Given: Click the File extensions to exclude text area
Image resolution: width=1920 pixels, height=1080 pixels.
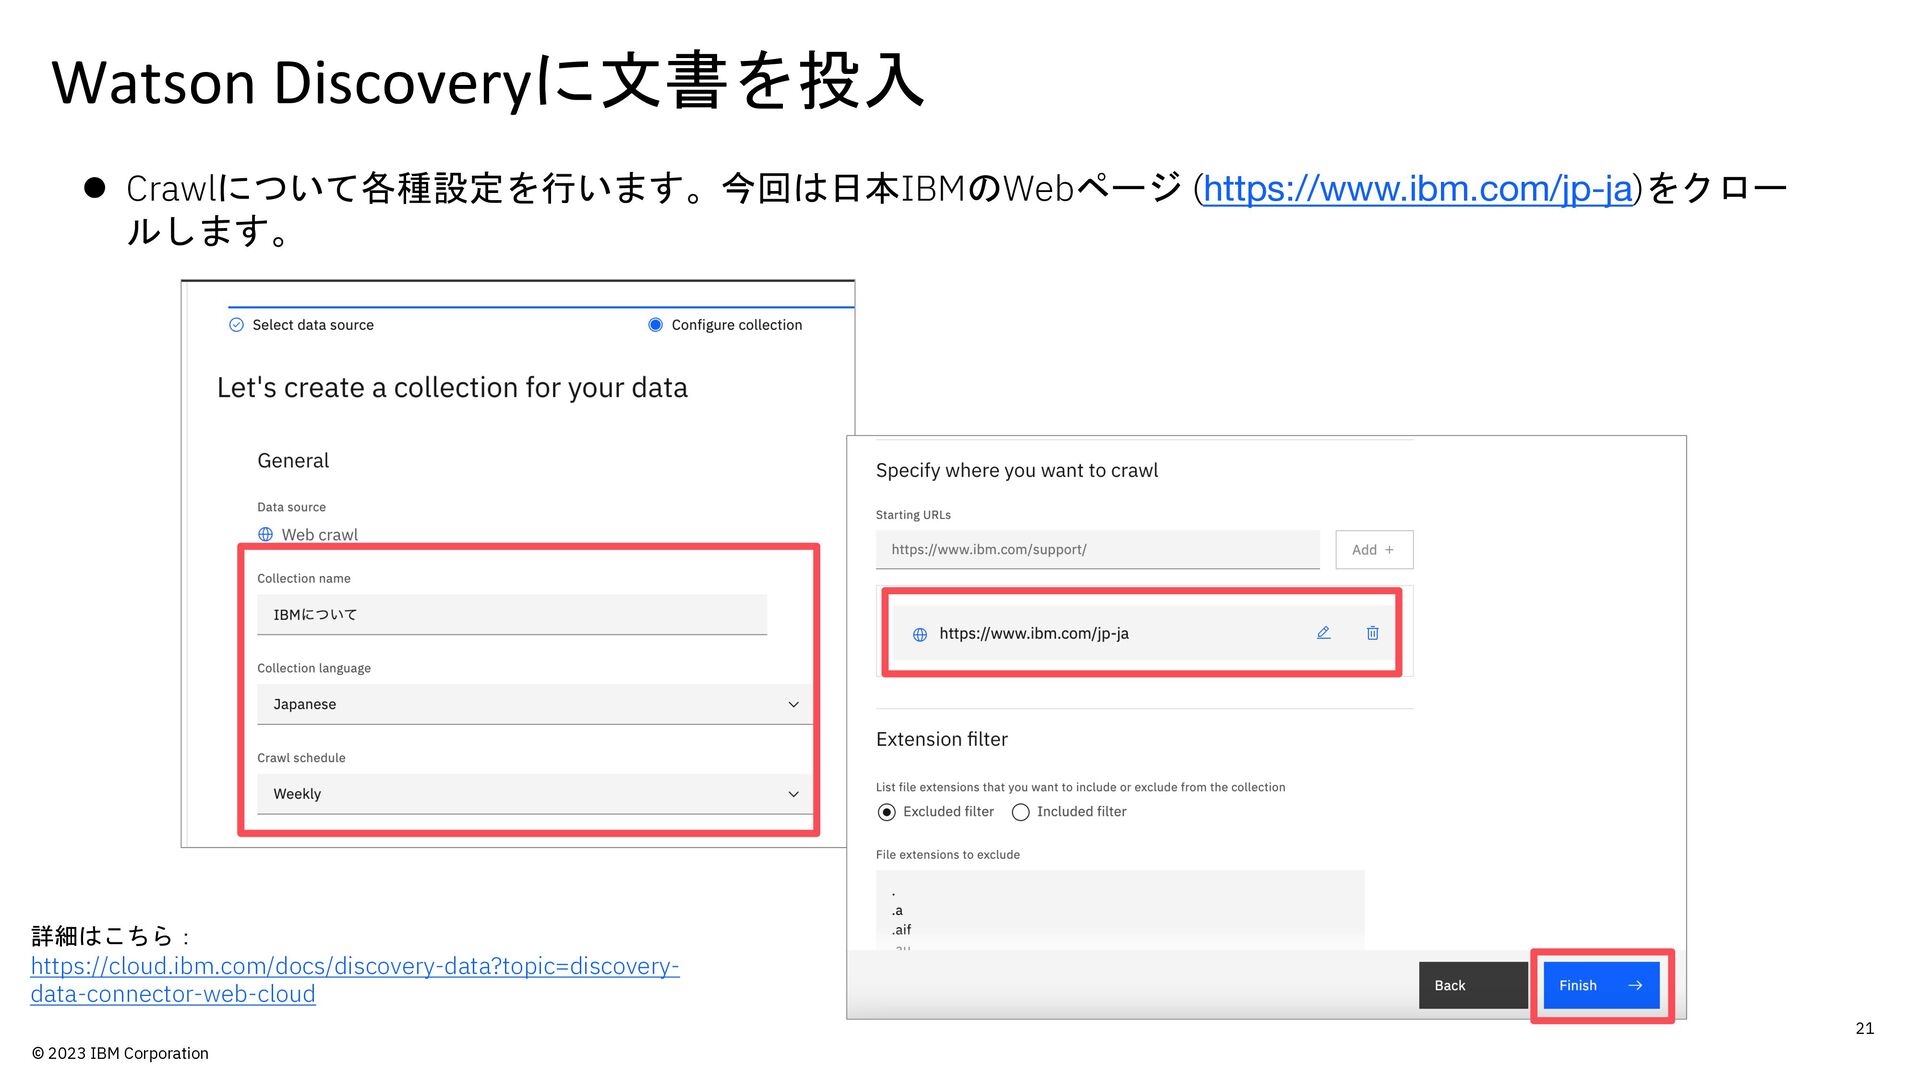Looking at the screenshot, I should tap(1120, 910).
